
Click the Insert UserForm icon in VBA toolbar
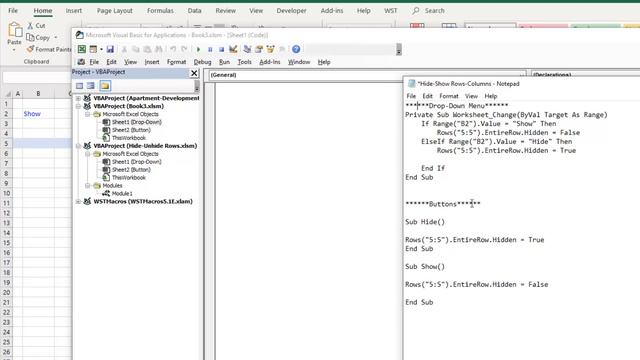tap(93, 49)
